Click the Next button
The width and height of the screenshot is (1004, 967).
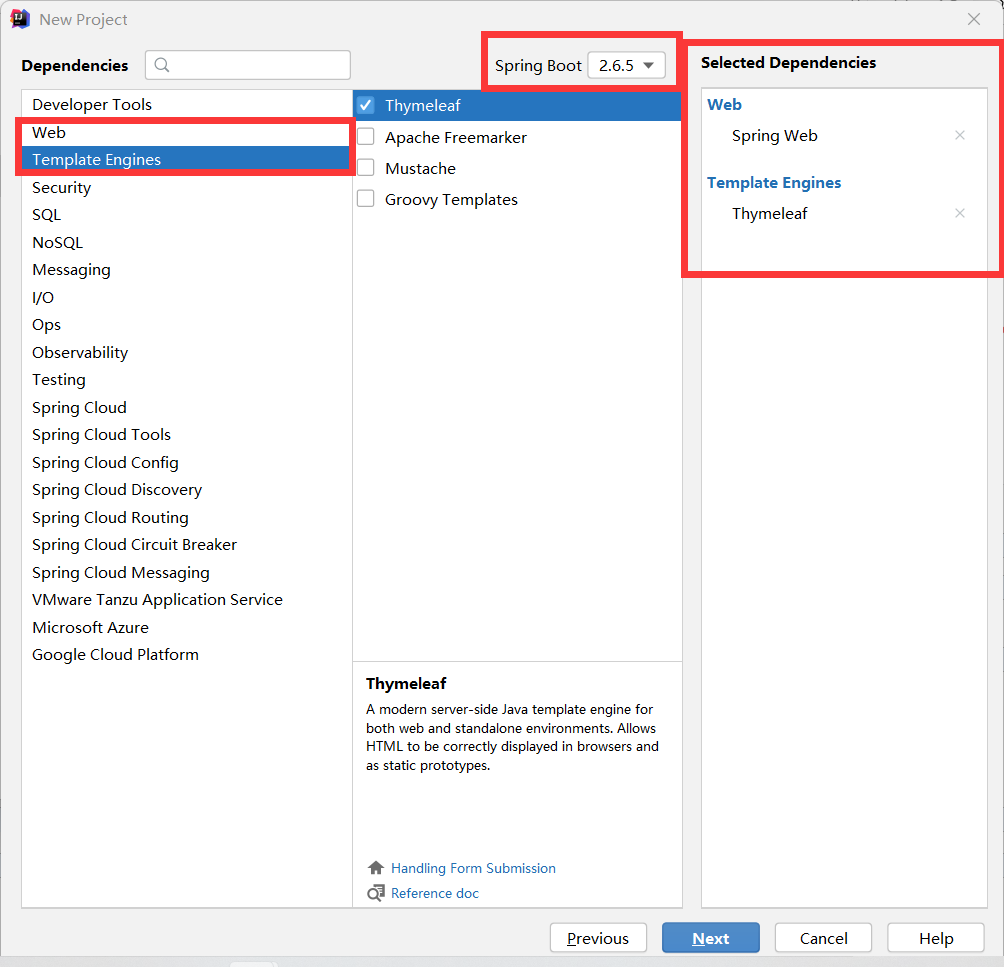711,938
